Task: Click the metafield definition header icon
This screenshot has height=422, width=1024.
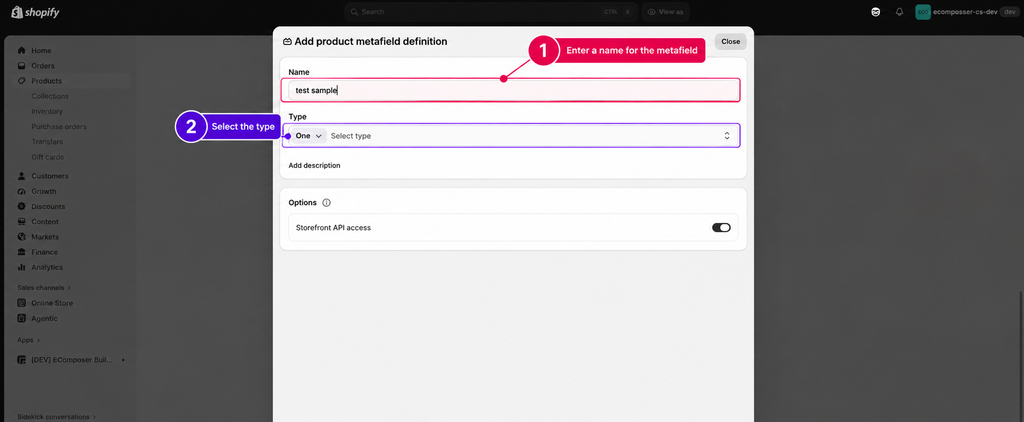Action: point(287,41)
